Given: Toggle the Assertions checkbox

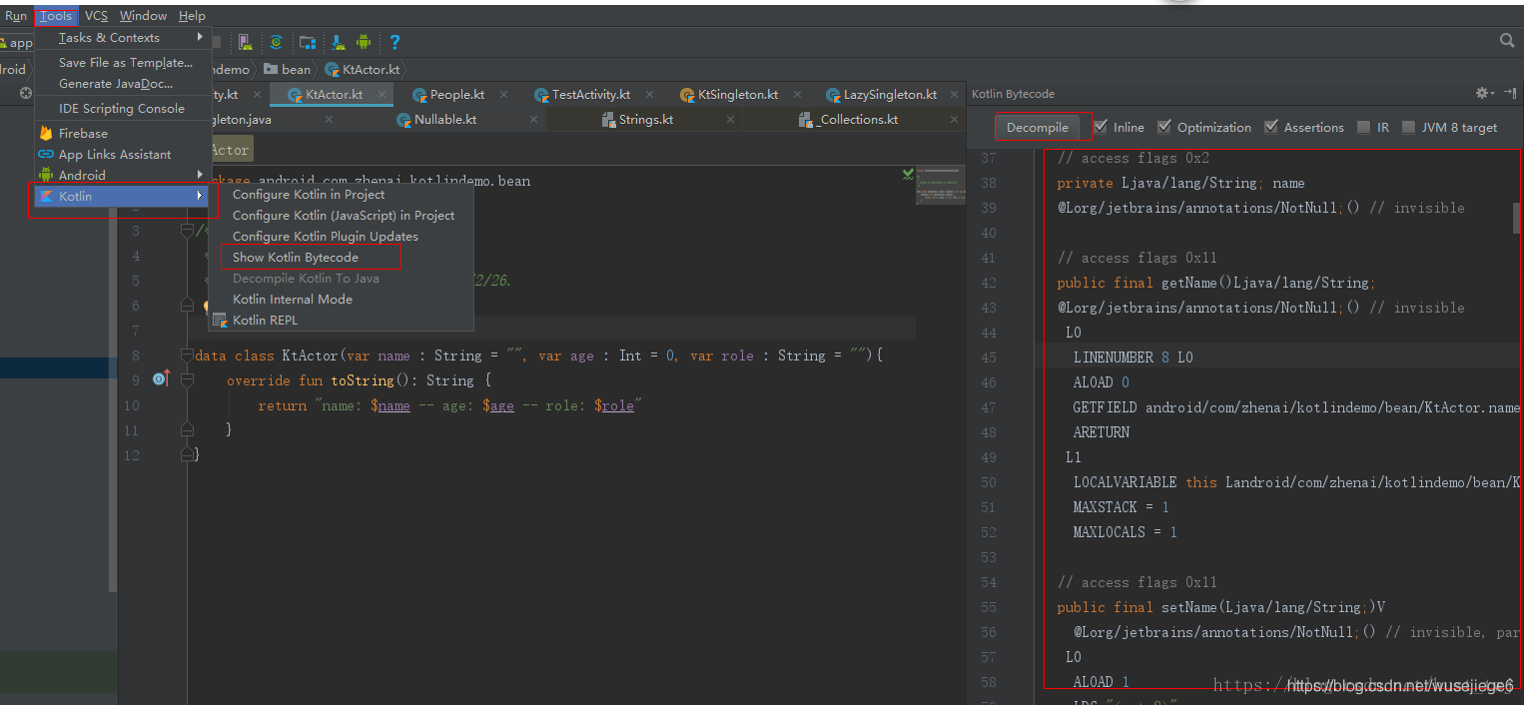Looking at the screenshot, I should pos(1271,127).
